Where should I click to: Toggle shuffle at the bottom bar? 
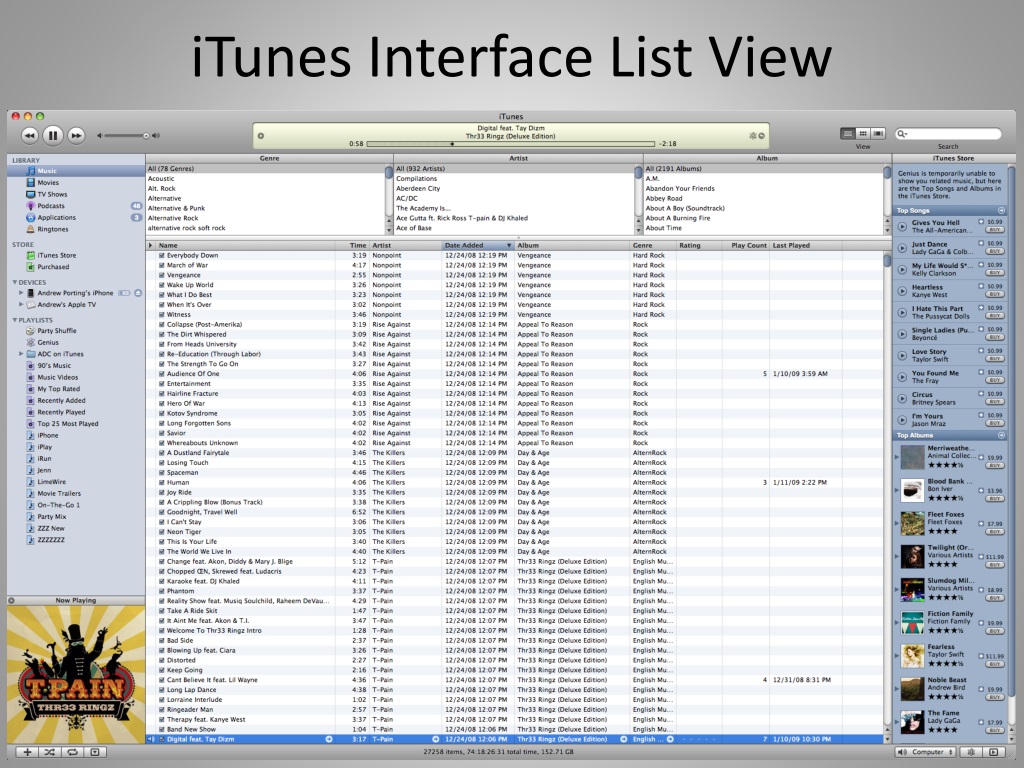50,751
